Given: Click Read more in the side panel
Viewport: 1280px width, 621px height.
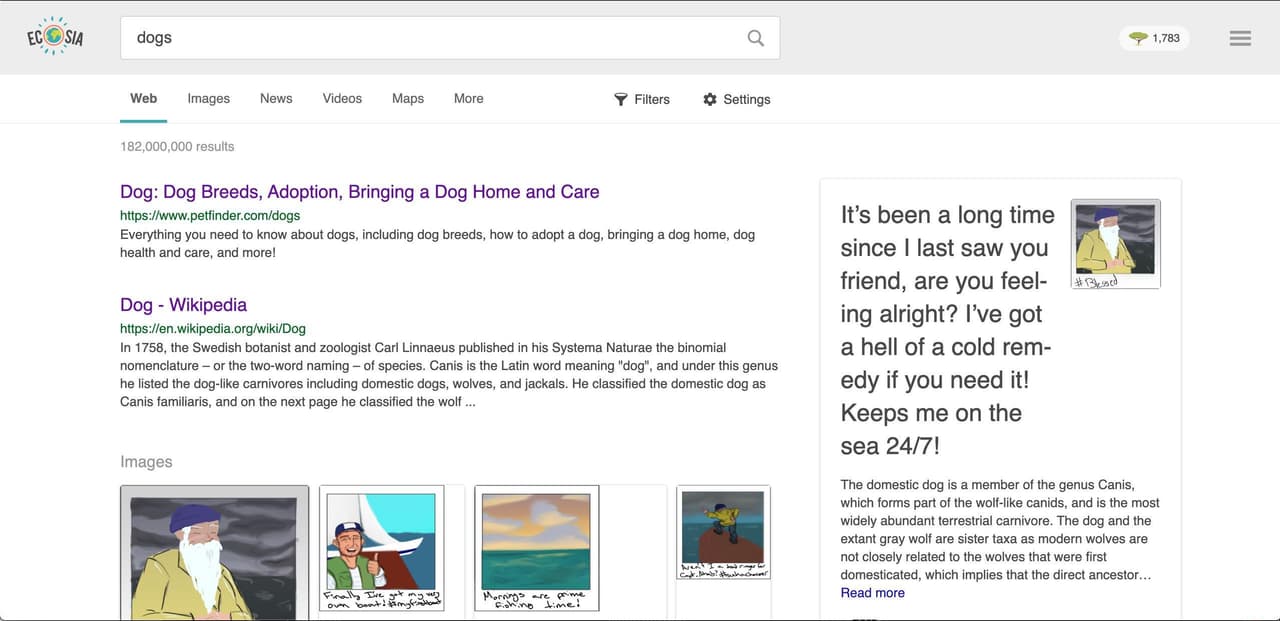Looking at the screenshot, I should click(x=872, y=592).
